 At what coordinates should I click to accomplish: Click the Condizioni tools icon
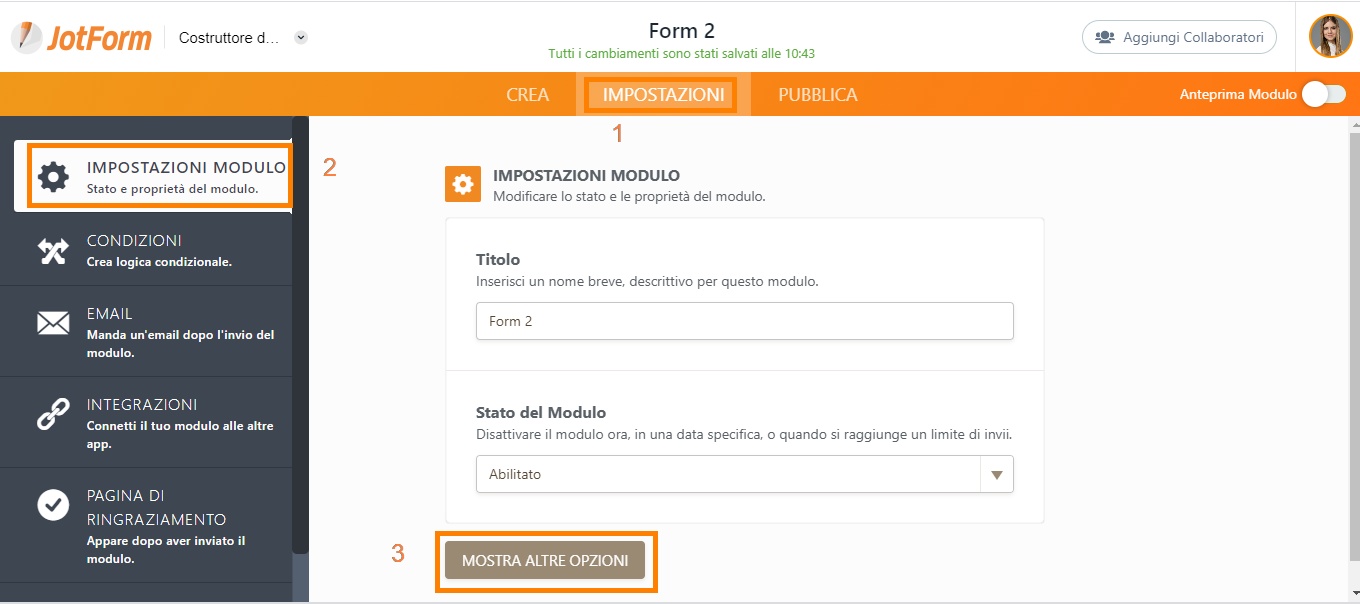point(53,250)
